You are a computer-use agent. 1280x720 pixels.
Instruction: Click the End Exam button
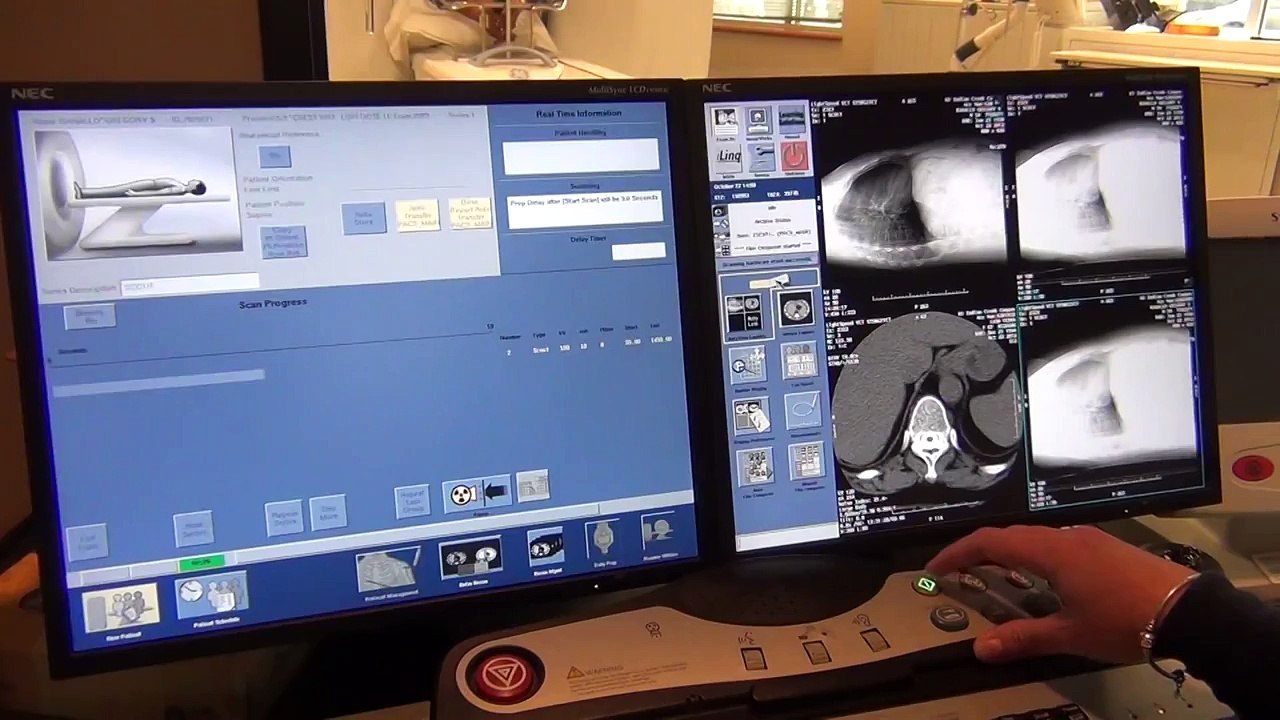(87, 541)
